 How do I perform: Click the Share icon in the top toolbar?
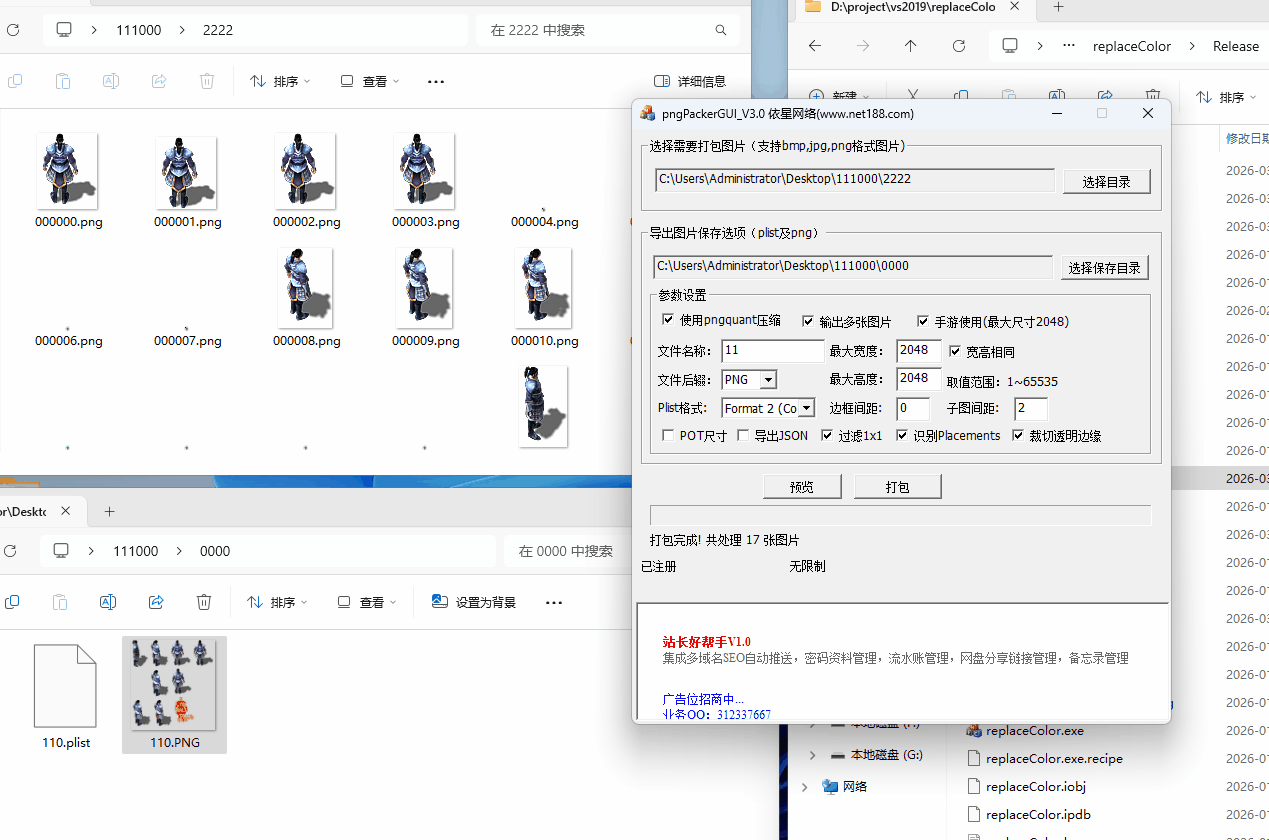pyautogui.click(x=158, y=81)
